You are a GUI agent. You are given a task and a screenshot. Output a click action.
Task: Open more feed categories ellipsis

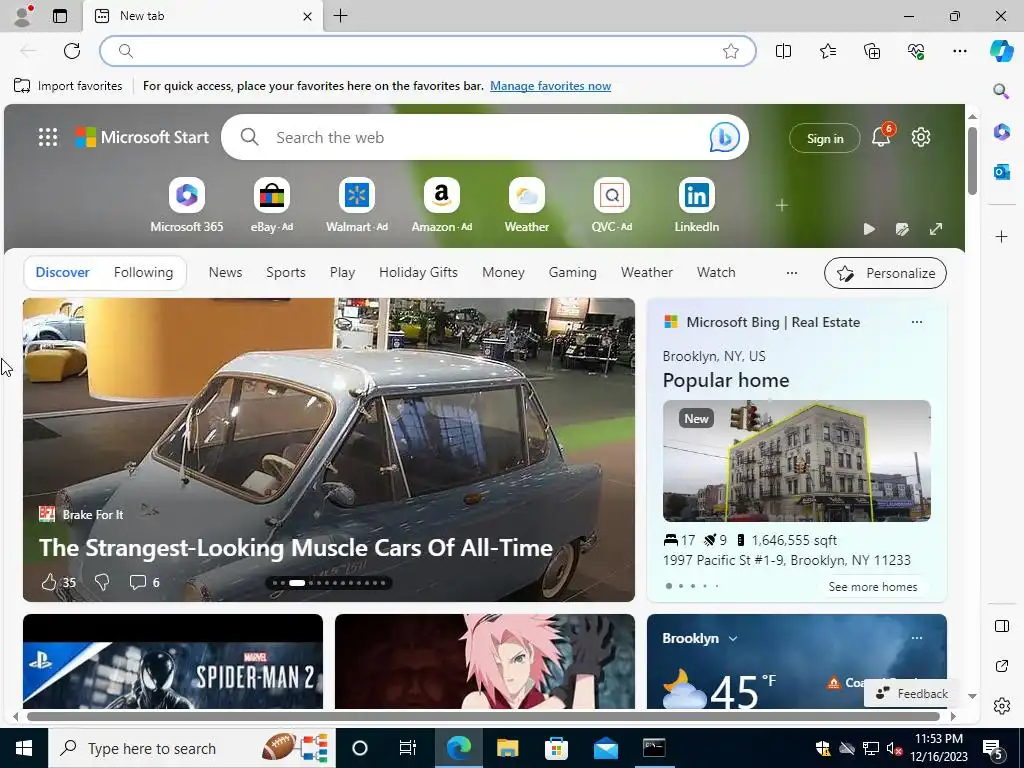(x=792, y=273)
